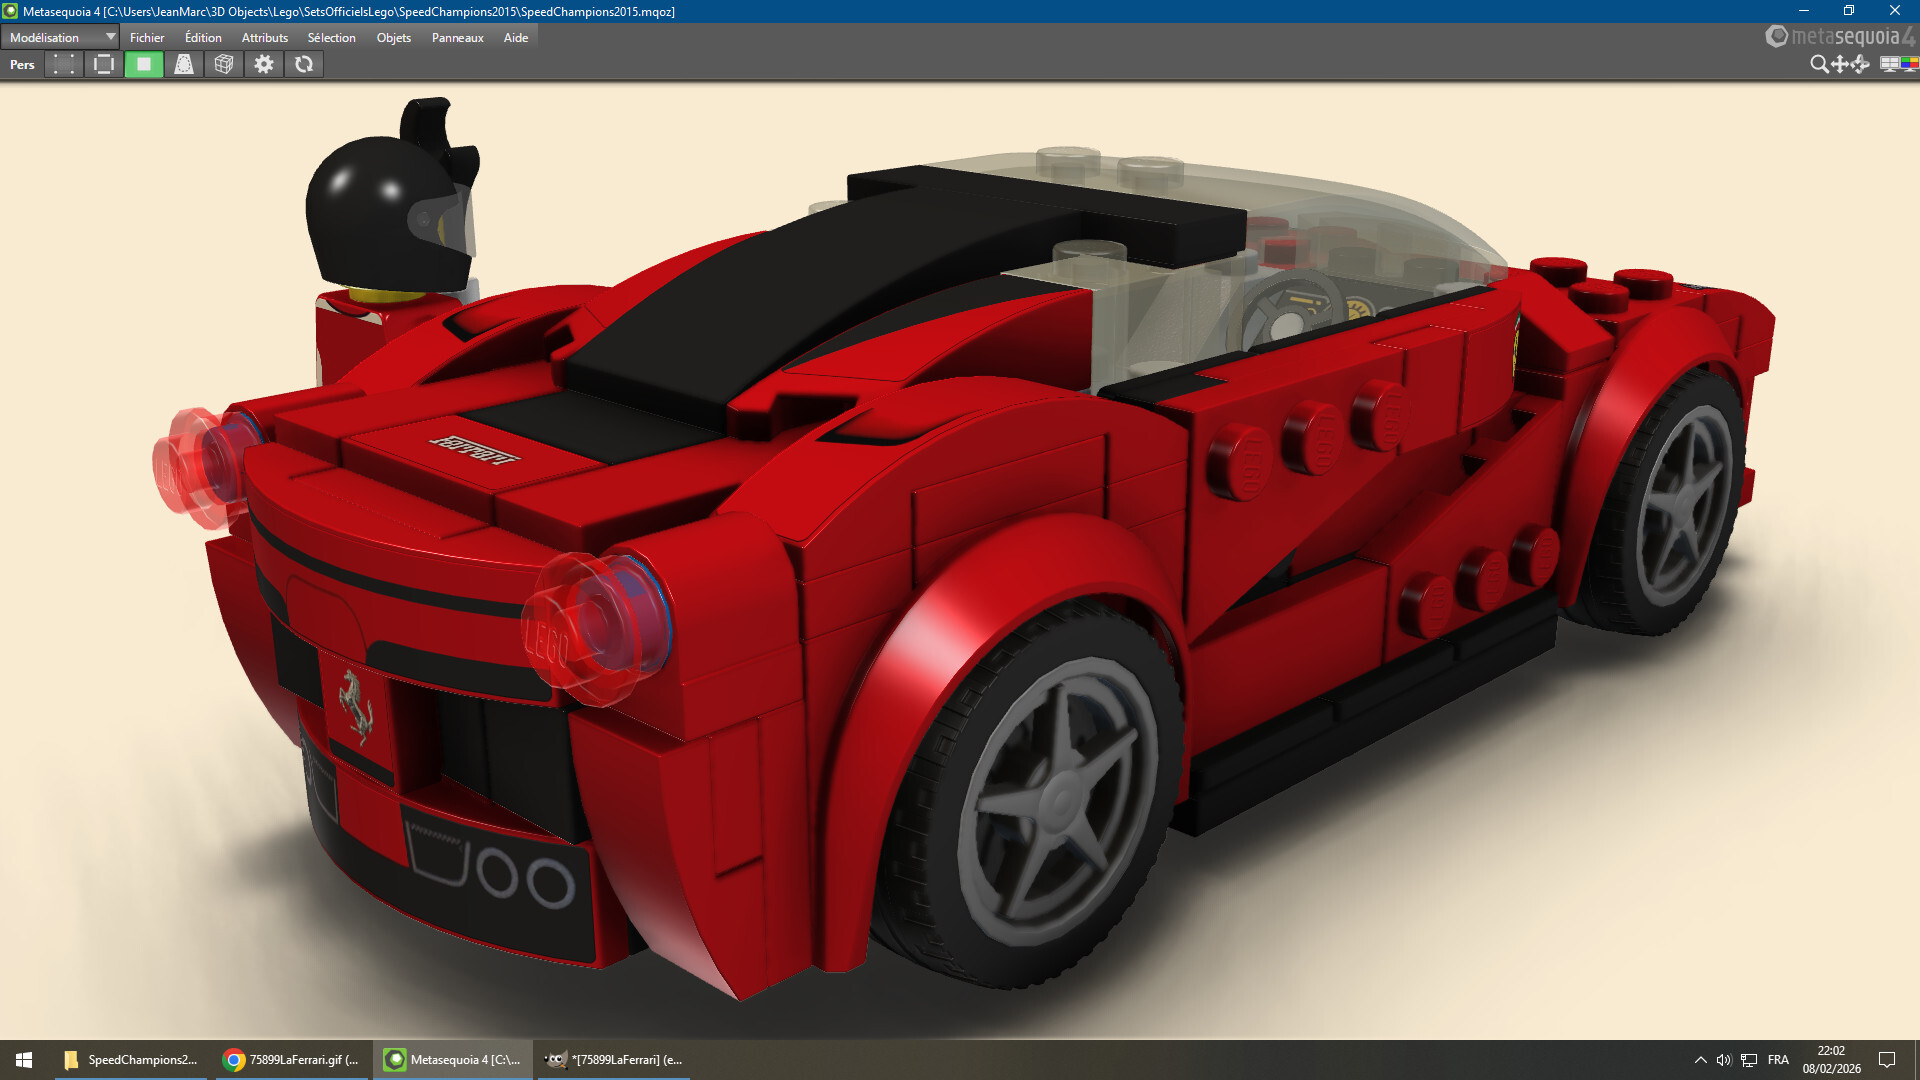This screenshot has width=1920, height=1080.
Task: Click the magnifier zoom view icon
Action: (x=1819, y=64)
